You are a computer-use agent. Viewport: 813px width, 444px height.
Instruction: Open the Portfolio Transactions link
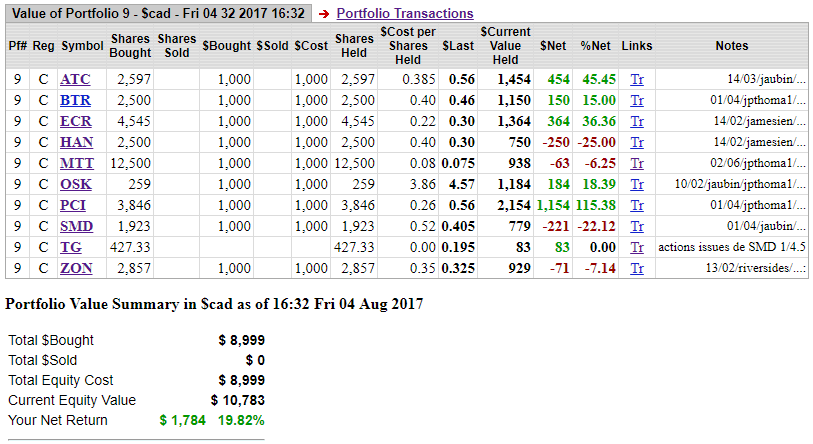click(x=404, y=13)
